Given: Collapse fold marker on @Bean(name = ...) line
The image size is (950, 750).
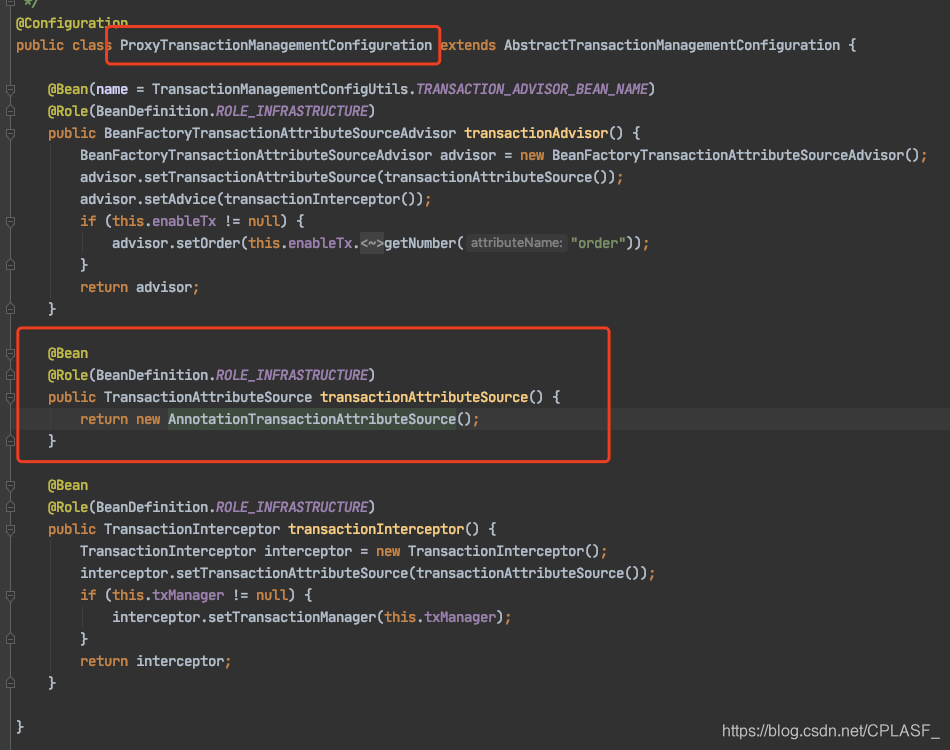Looking at the screenshot, I should point(10,90).
